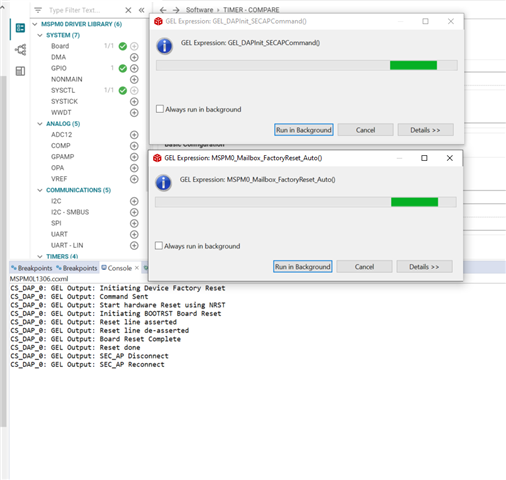Enable Always run in background in DAPInit dialog

tap(160, 109)
